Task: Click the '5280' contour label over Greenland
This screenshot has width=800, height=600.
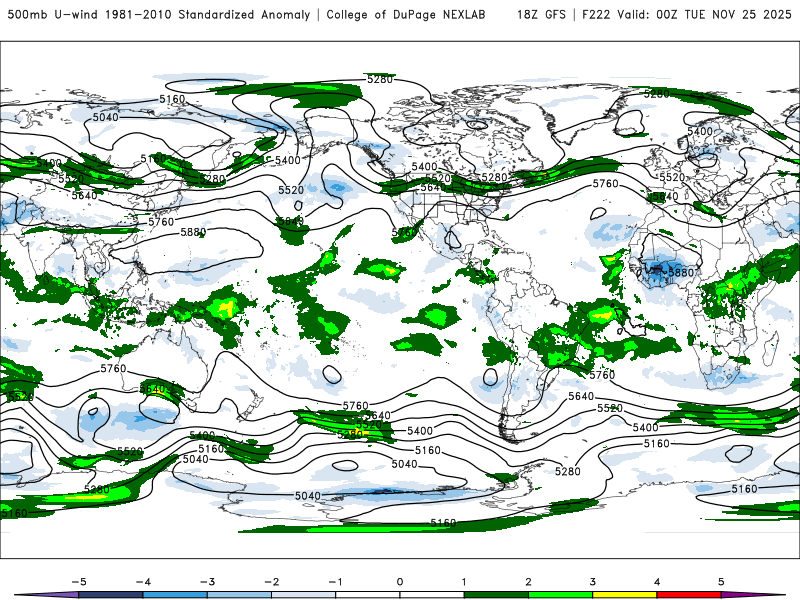Action: pyautogui.click(x=656, y=94)
